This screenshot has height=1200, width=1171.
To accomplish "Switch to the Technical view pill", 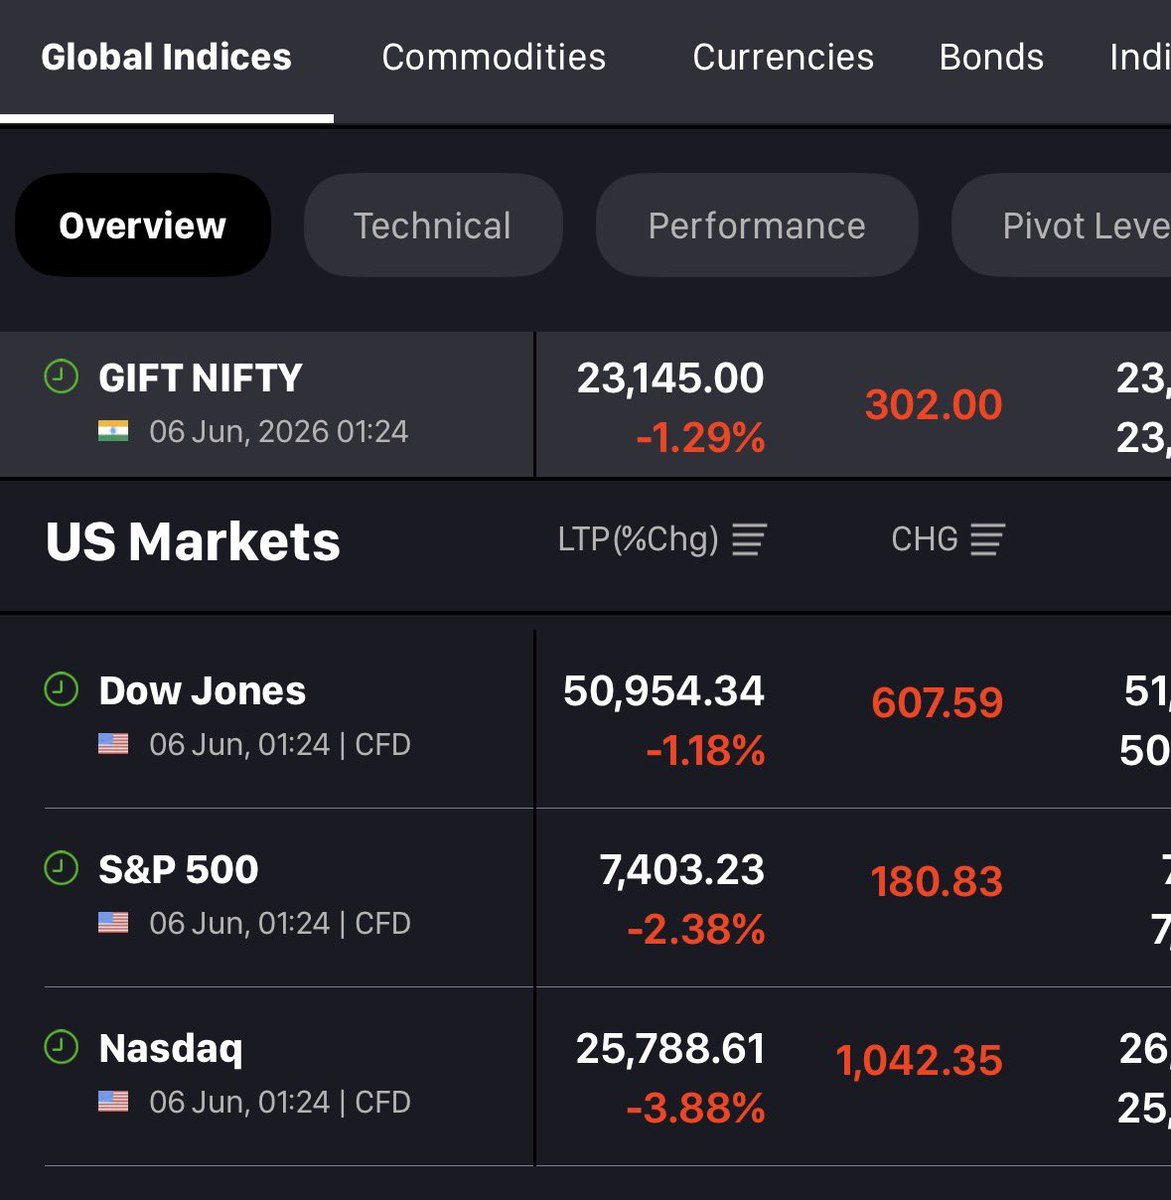I will pyautogui.click(x=433, y=225).
